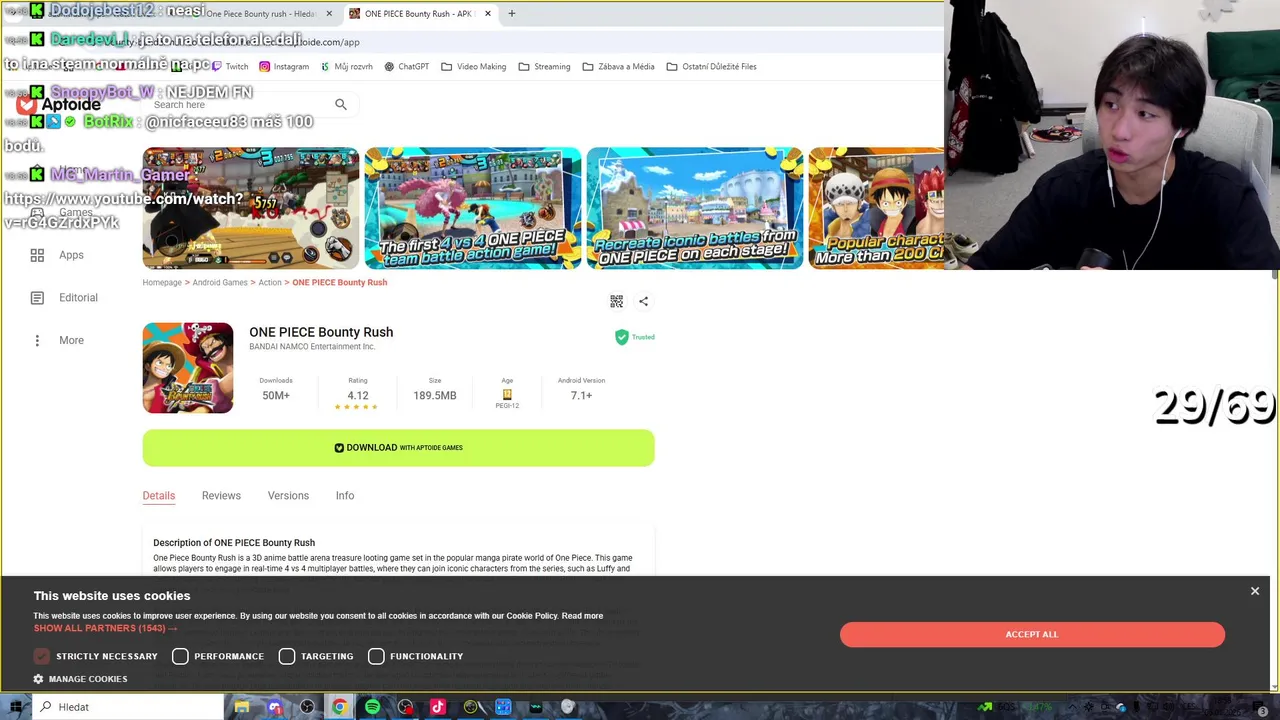Go to Action breadcrumb link

pyautogui.click(x=270, y=282)
